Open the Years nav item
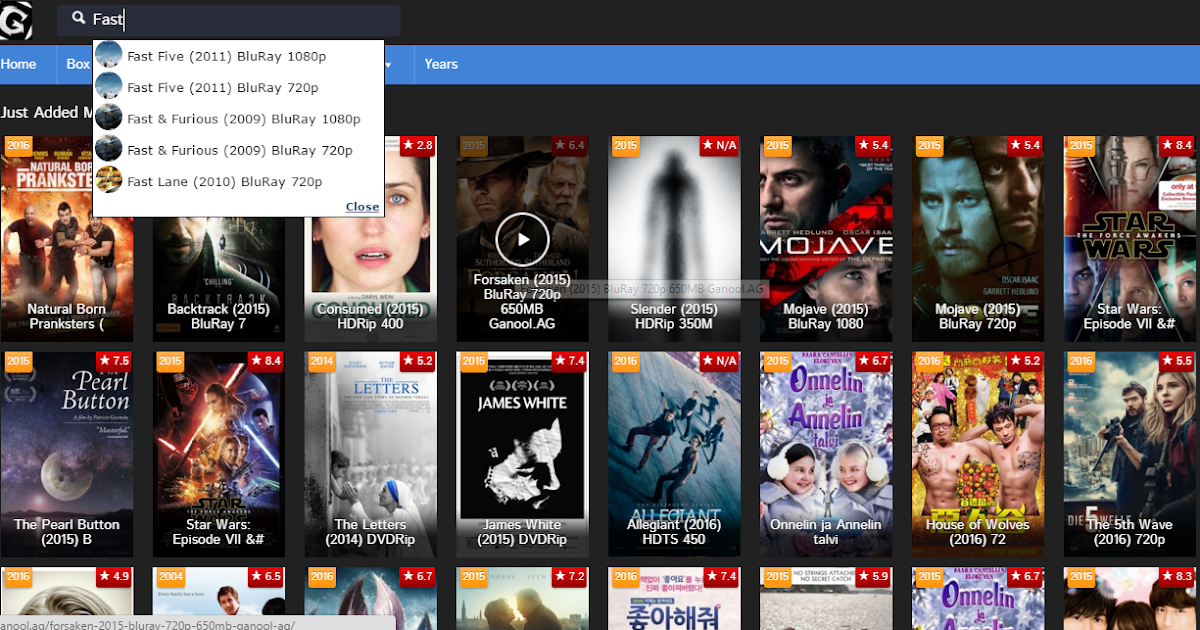Image resolution: width=1200 pixels, height=630 pixels. [441, 64]
